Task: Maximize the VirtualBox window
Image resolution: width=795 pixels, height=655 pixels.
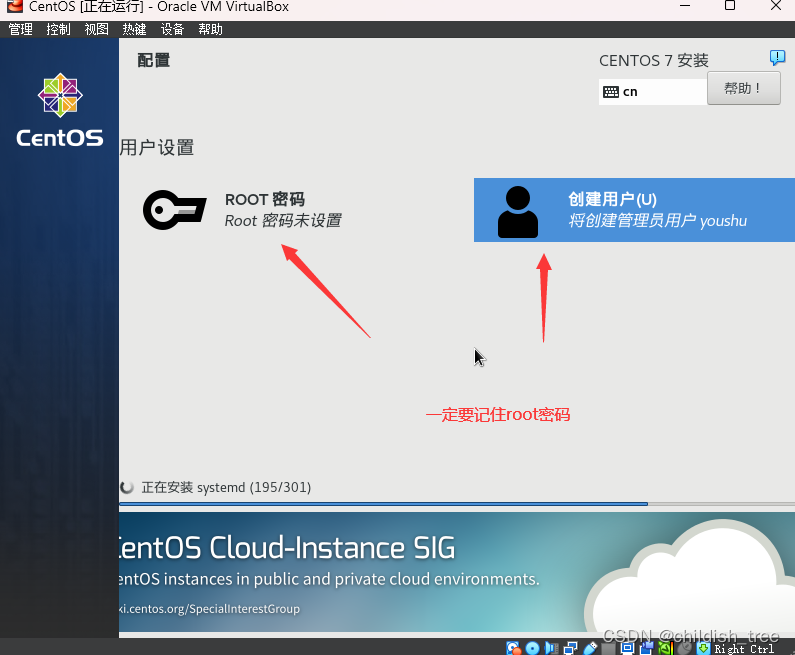Action: [730, 6]
